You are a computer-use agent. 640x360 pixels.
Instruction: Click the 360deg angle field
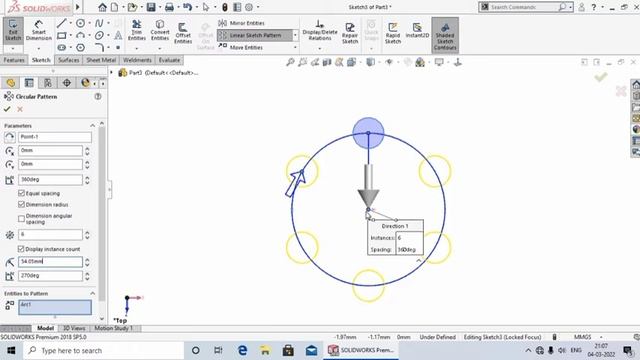pyautogui.click(x=50, y=180)
